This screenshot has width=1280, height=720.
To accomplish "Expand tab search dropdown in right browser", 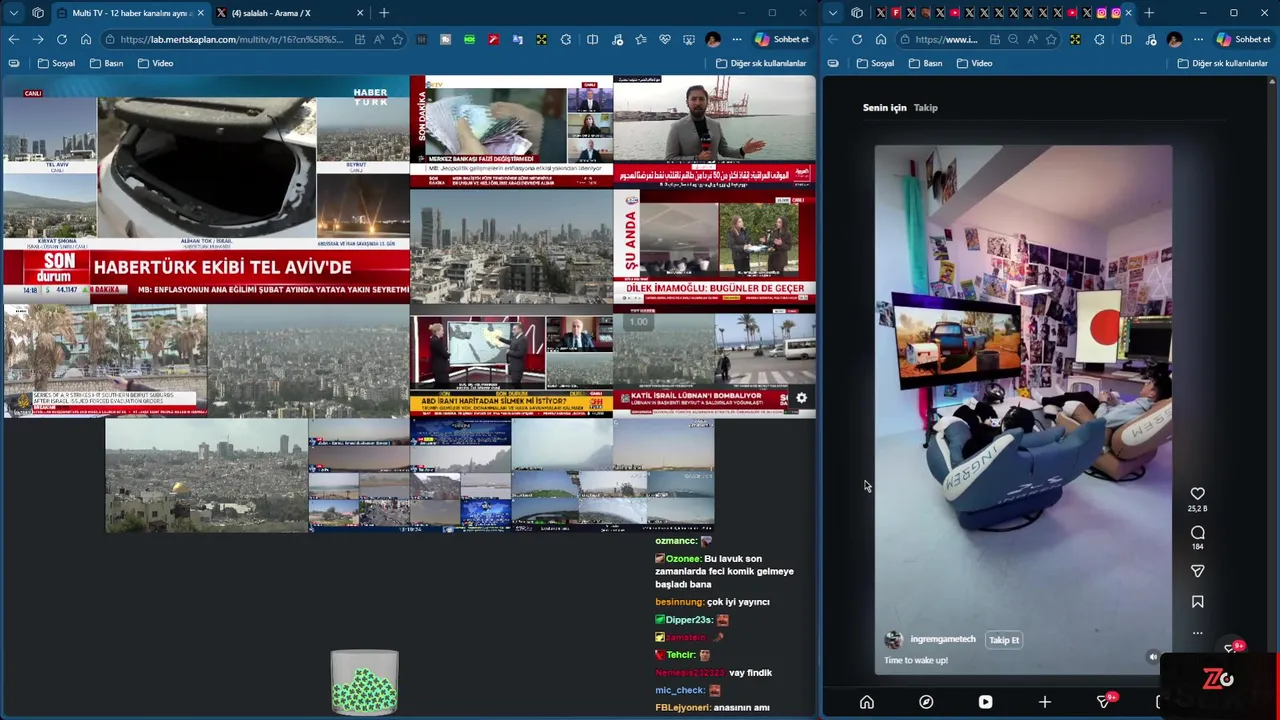I will [x=834, y=13].
